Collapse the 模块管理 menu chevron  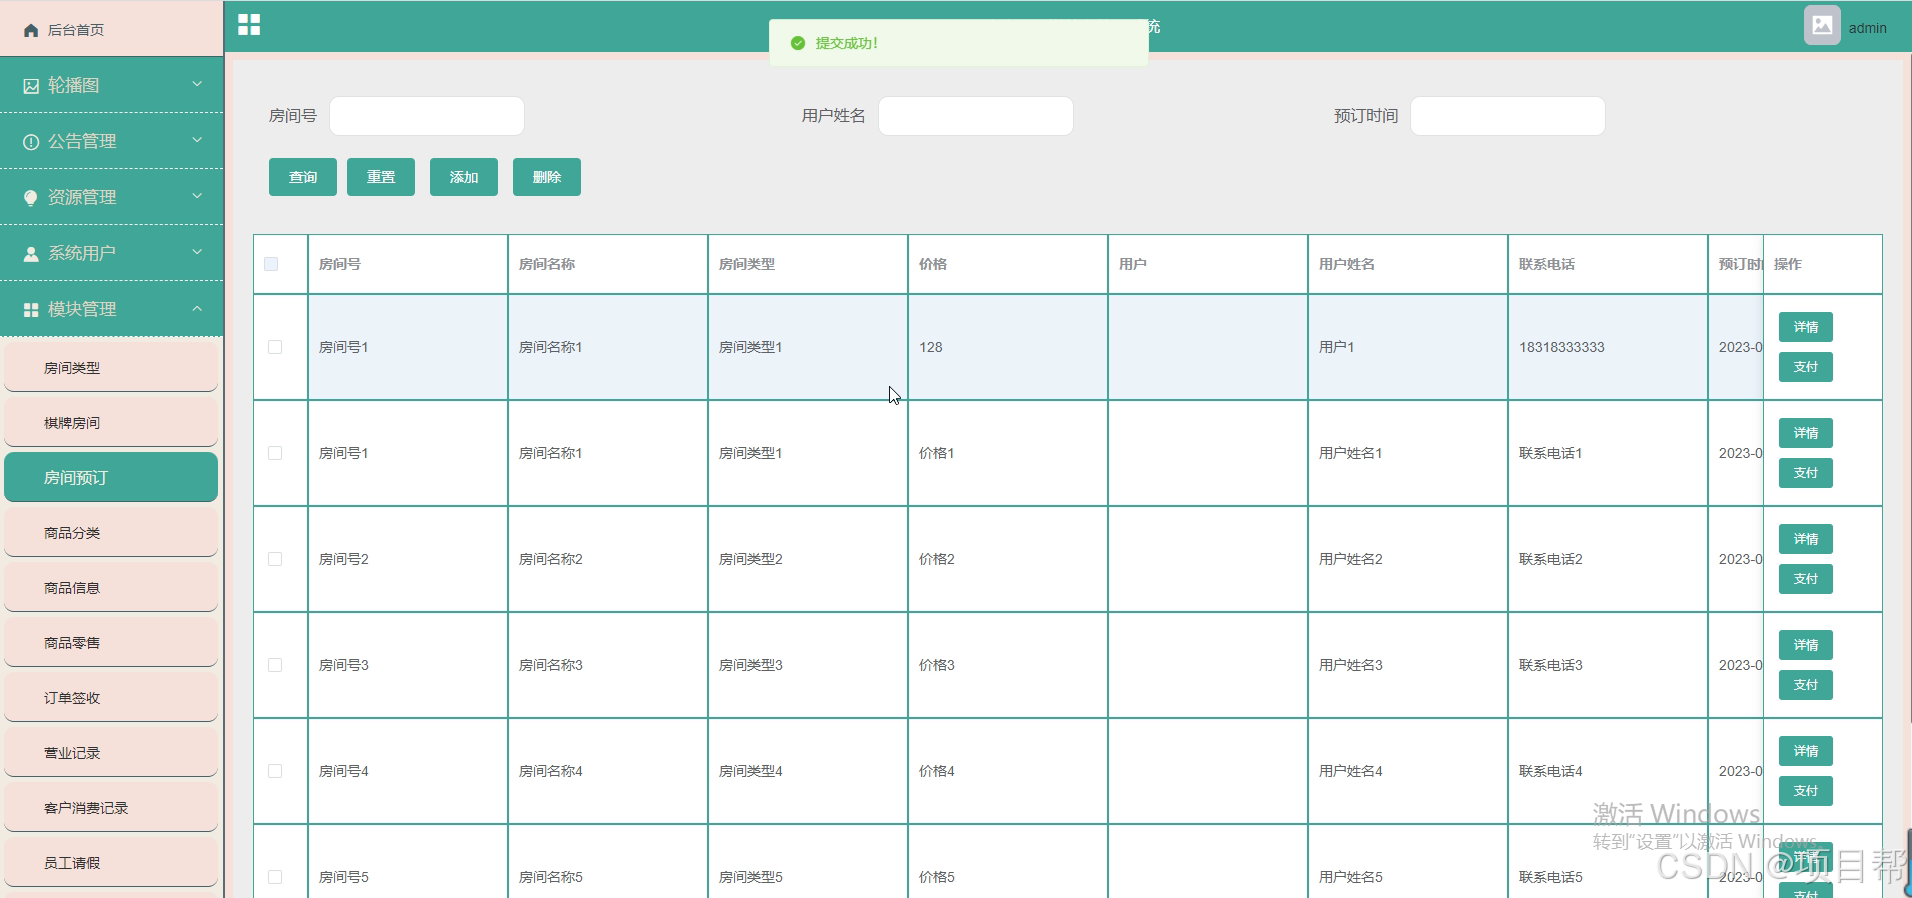tap(197, 308)
